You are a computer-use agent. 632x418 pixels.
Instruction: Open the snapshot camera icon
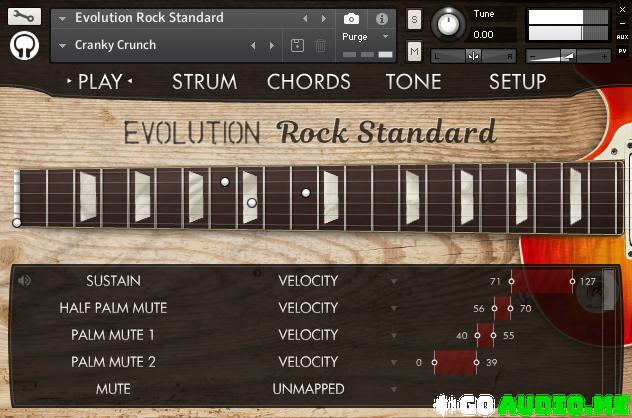352,19
